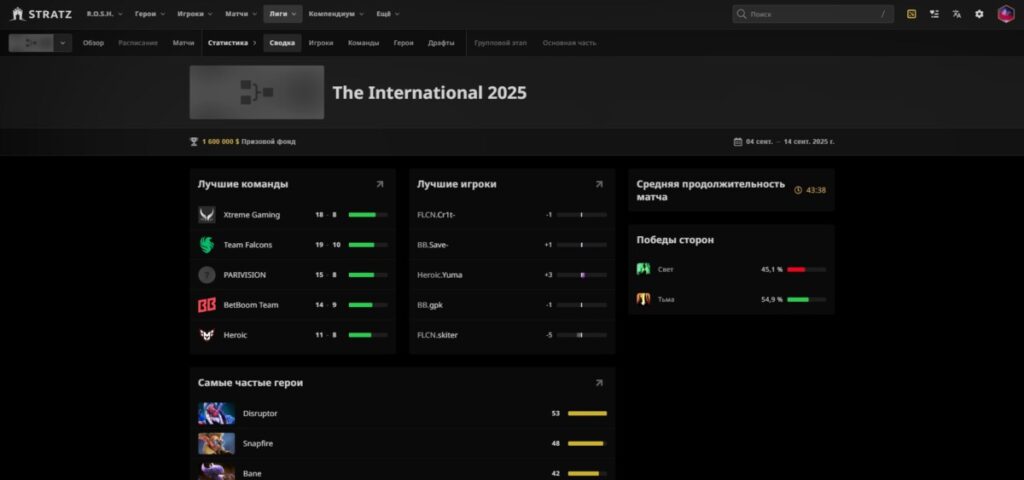Open settings gear icon
Screen dimensions: 1024x480
(x=979, y=14)
